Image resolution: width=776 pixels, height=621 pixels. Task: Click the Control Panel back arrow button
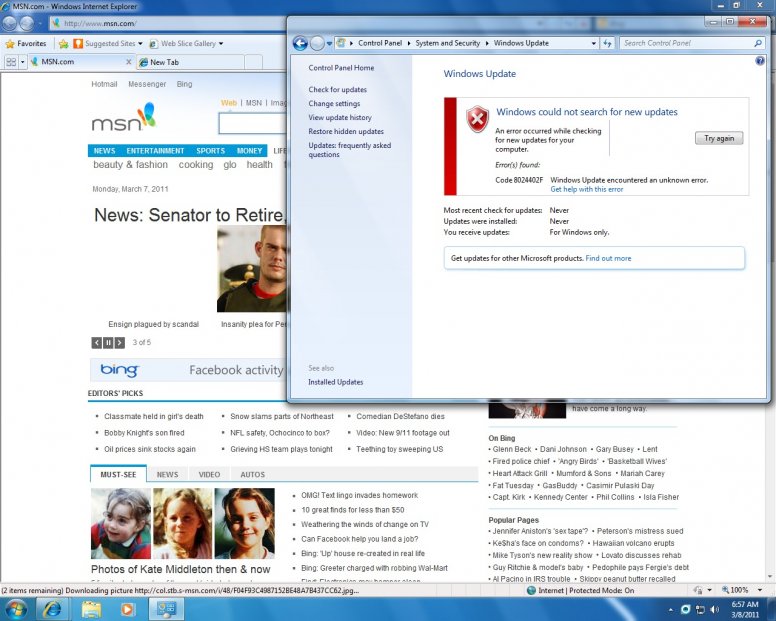pyautogui.click(x=300, y=43)
